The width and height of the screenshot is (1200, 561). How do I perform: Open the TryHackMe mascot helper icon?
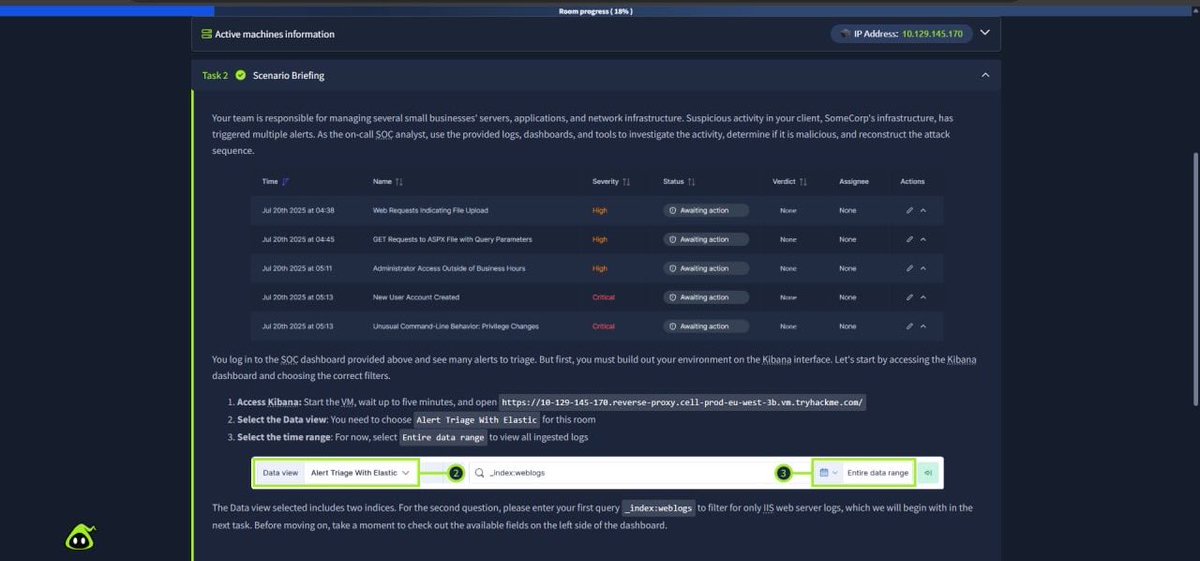tap(80, 538)
